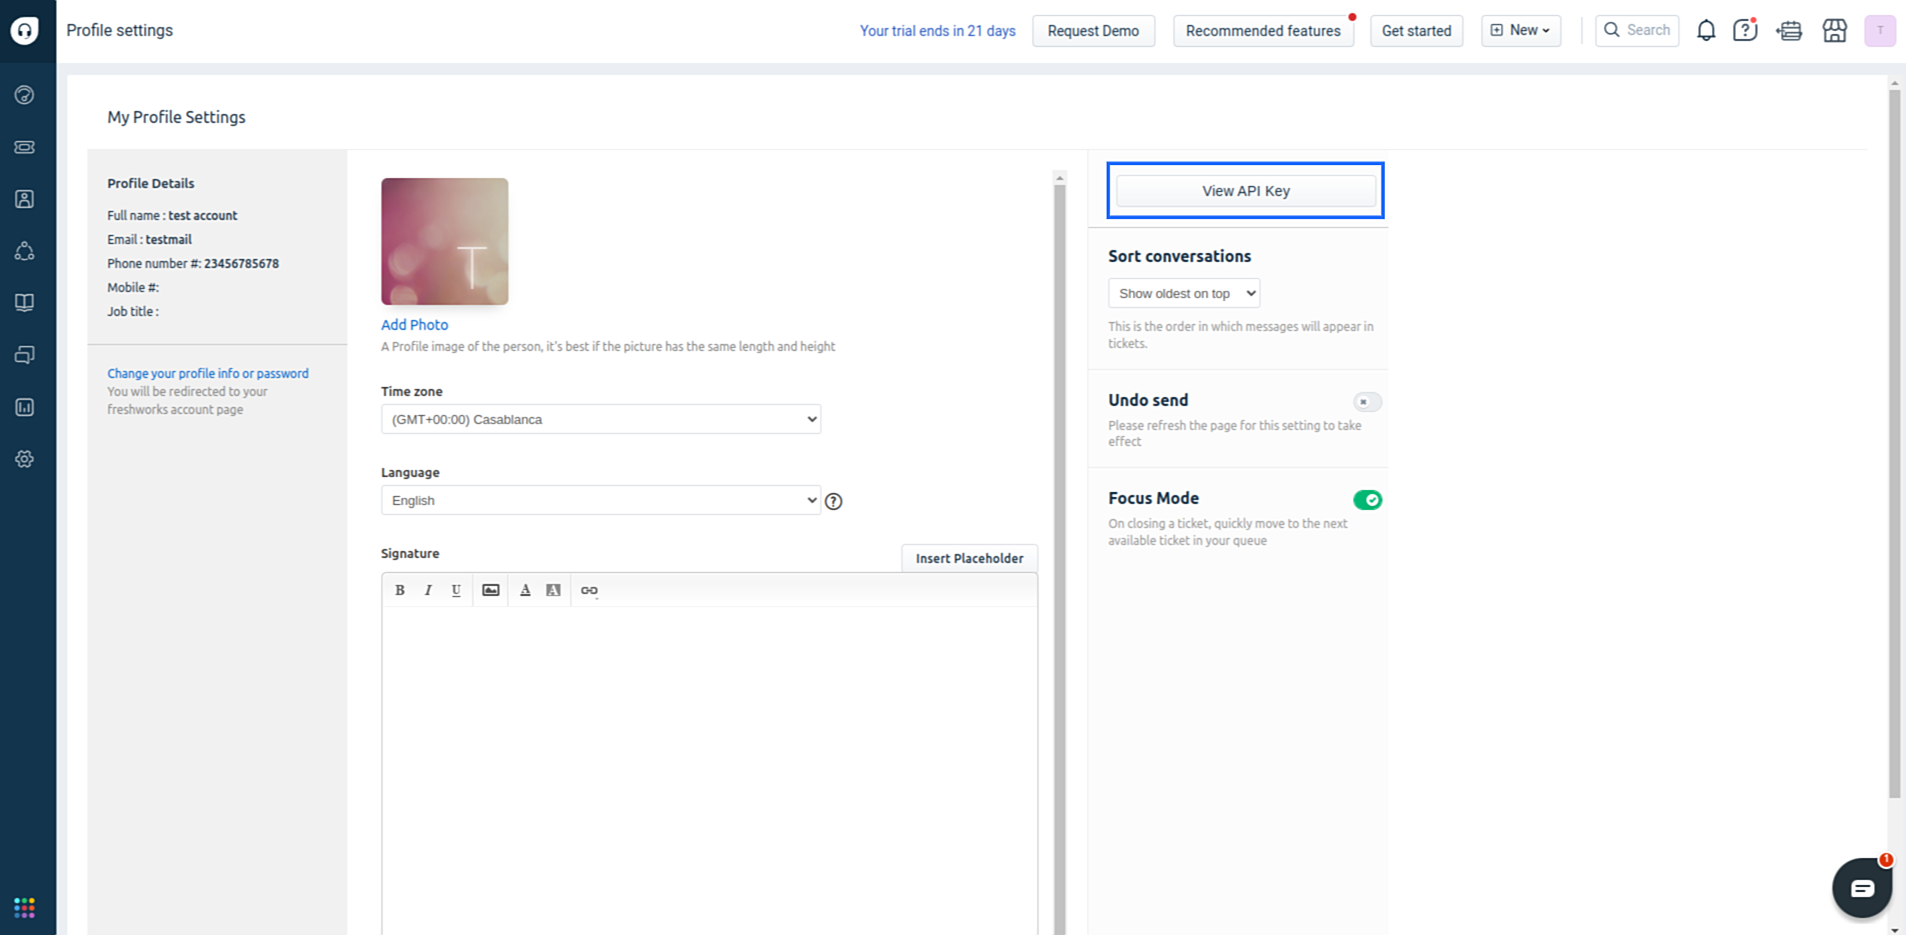This screenshot has height=935, width=1906.
Task: Open your profile avatar menu
Action: pyautogui.click(x=1880, y=30)
